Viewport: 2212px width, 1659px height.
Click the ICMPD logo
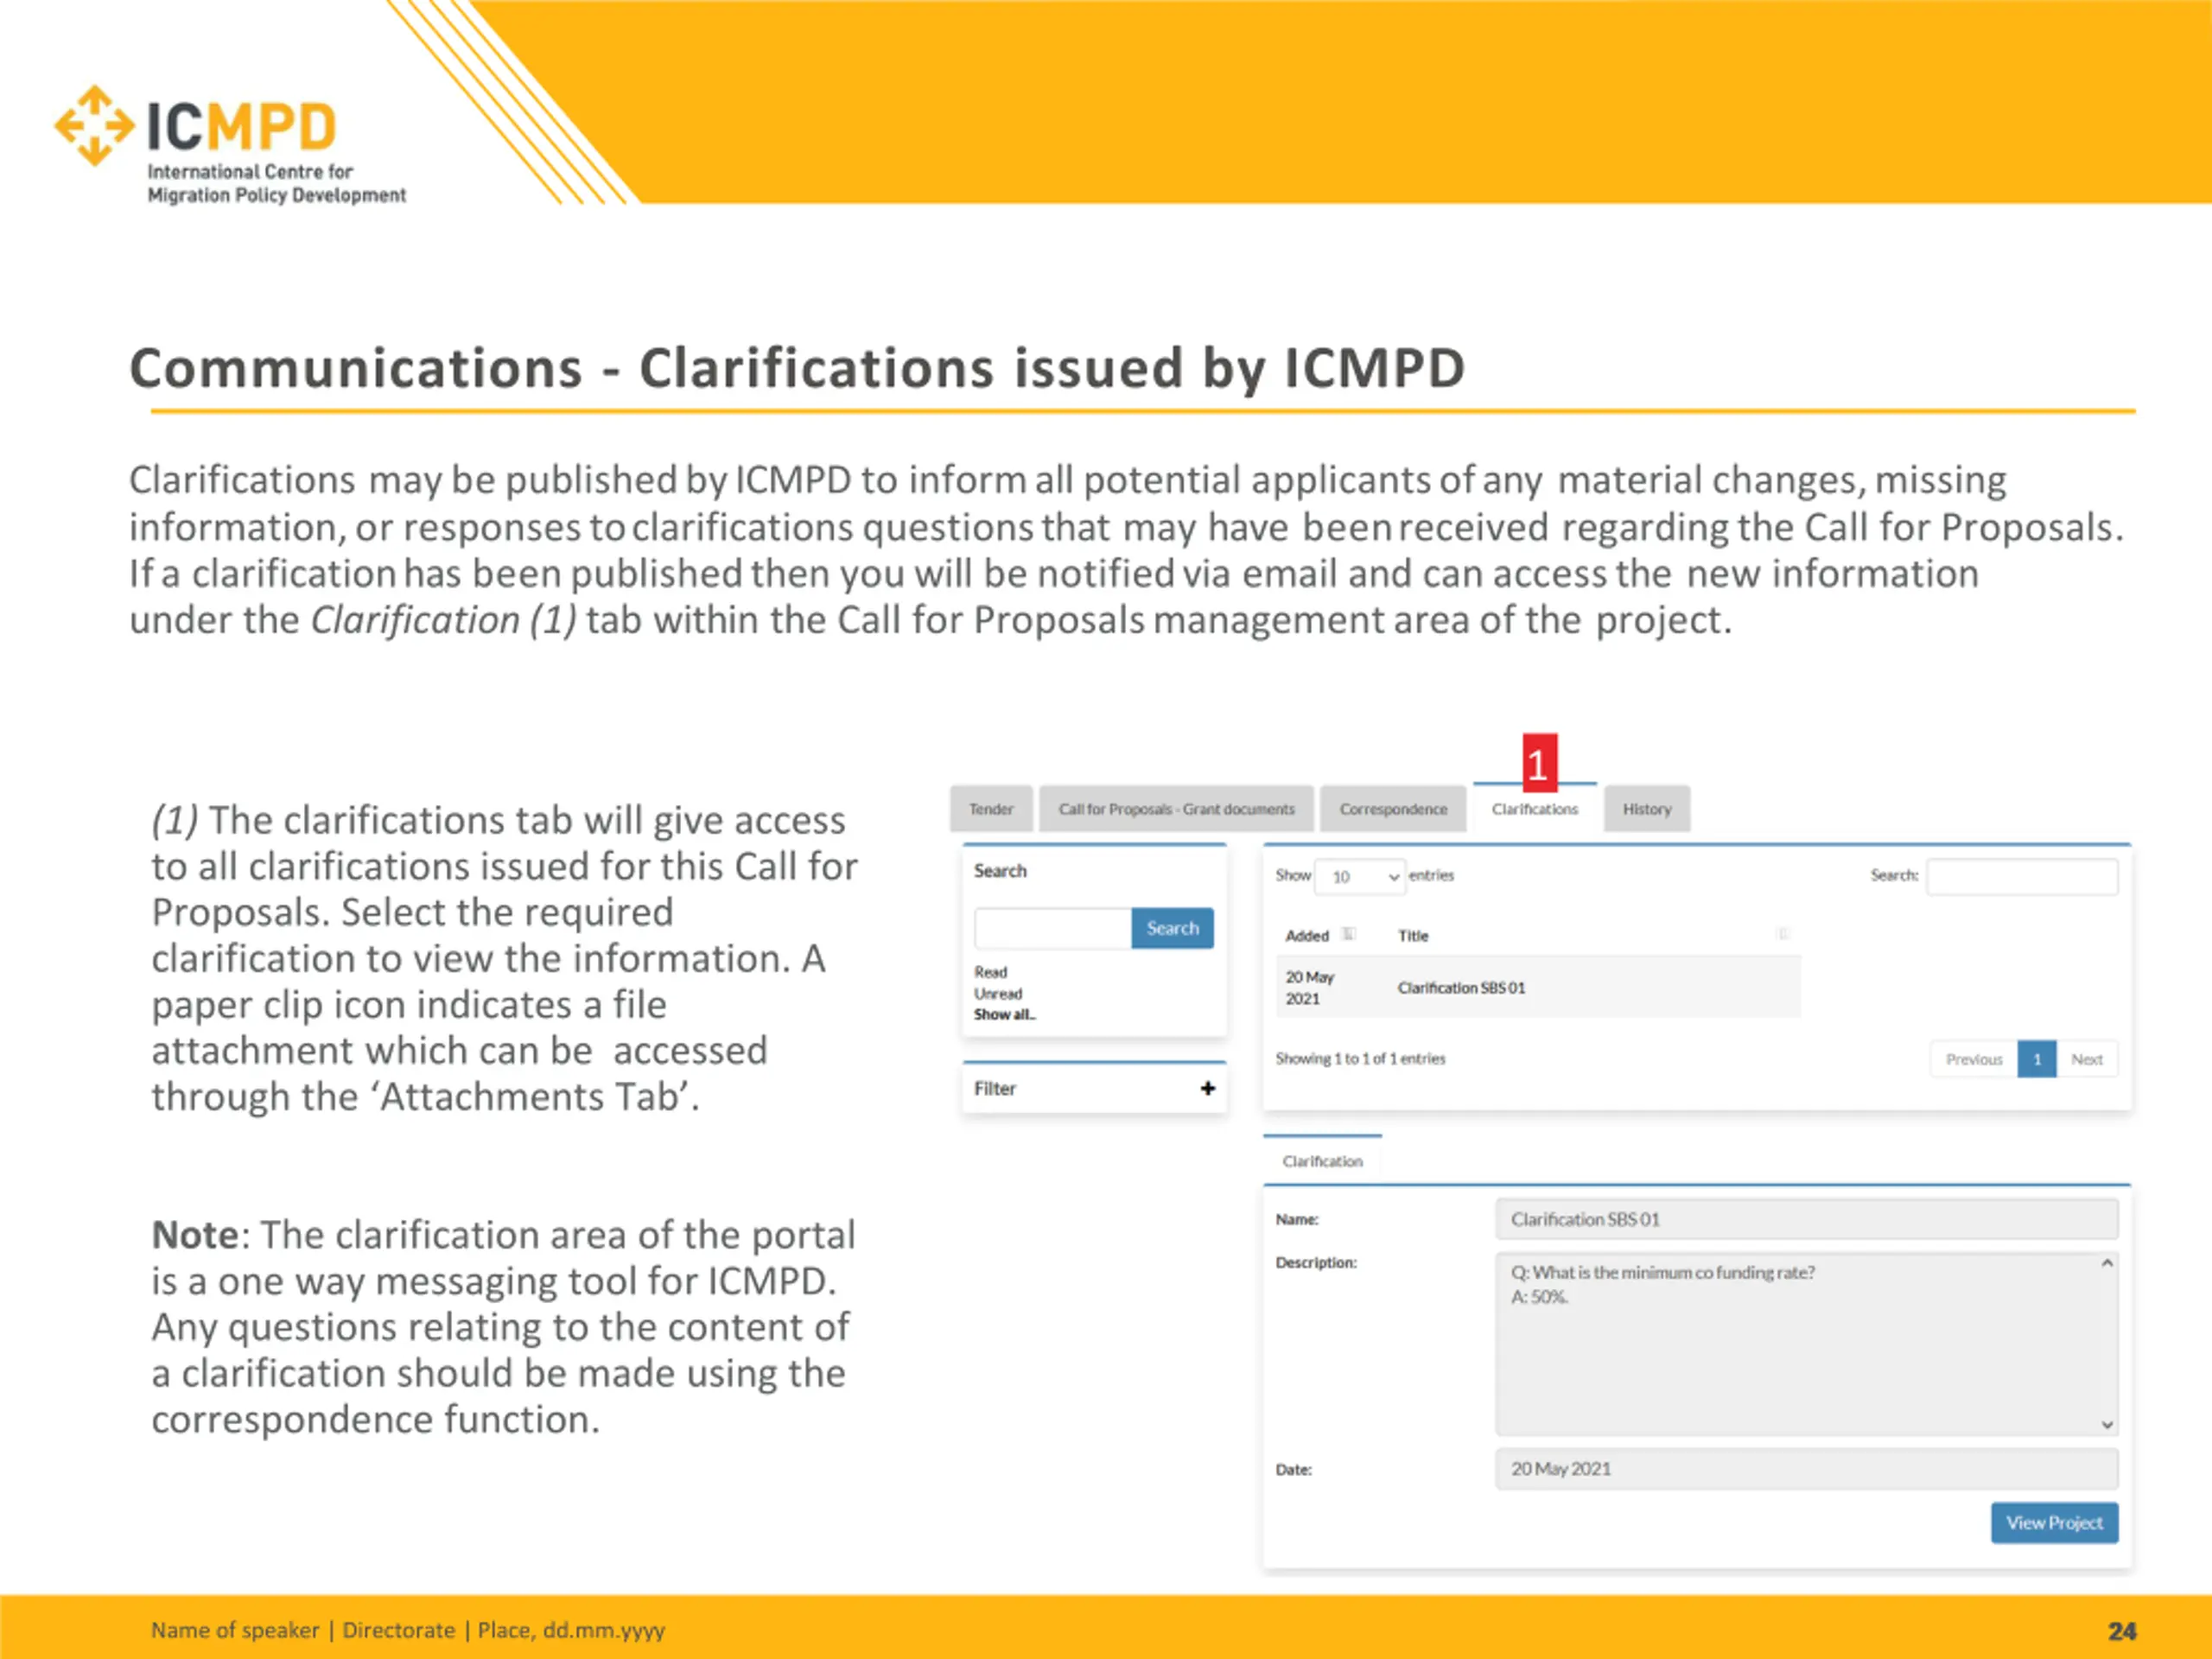point(230,144)
